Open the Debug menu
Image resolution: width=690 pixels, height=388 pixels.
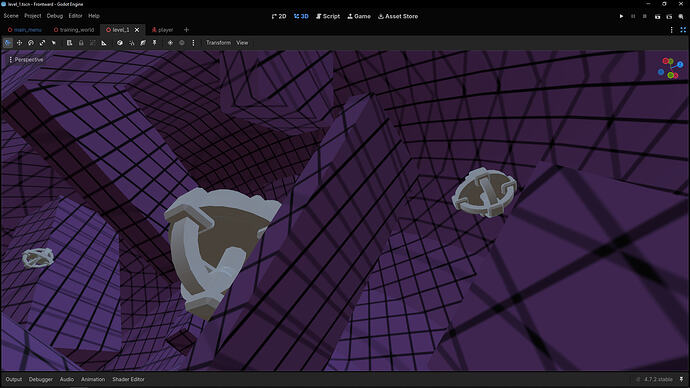pyautogui.click(x=55, y=16)
